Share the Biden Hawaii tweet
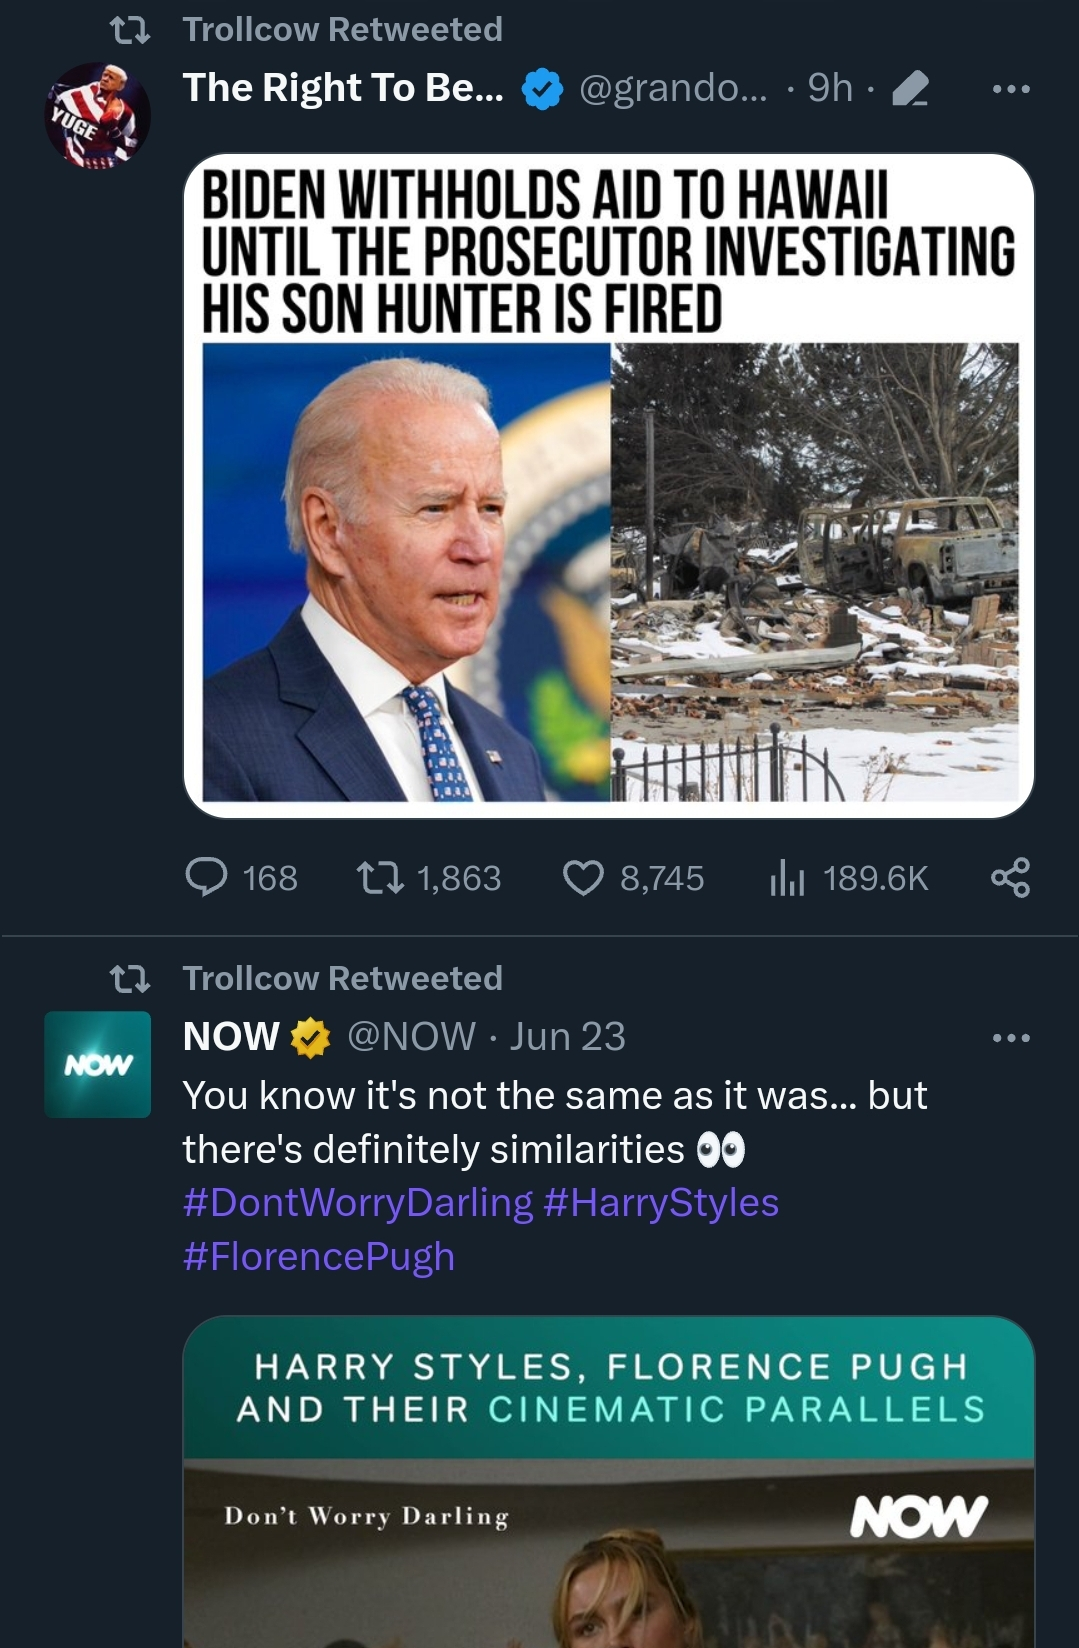1079x1648 pixels. [1010, 878]
